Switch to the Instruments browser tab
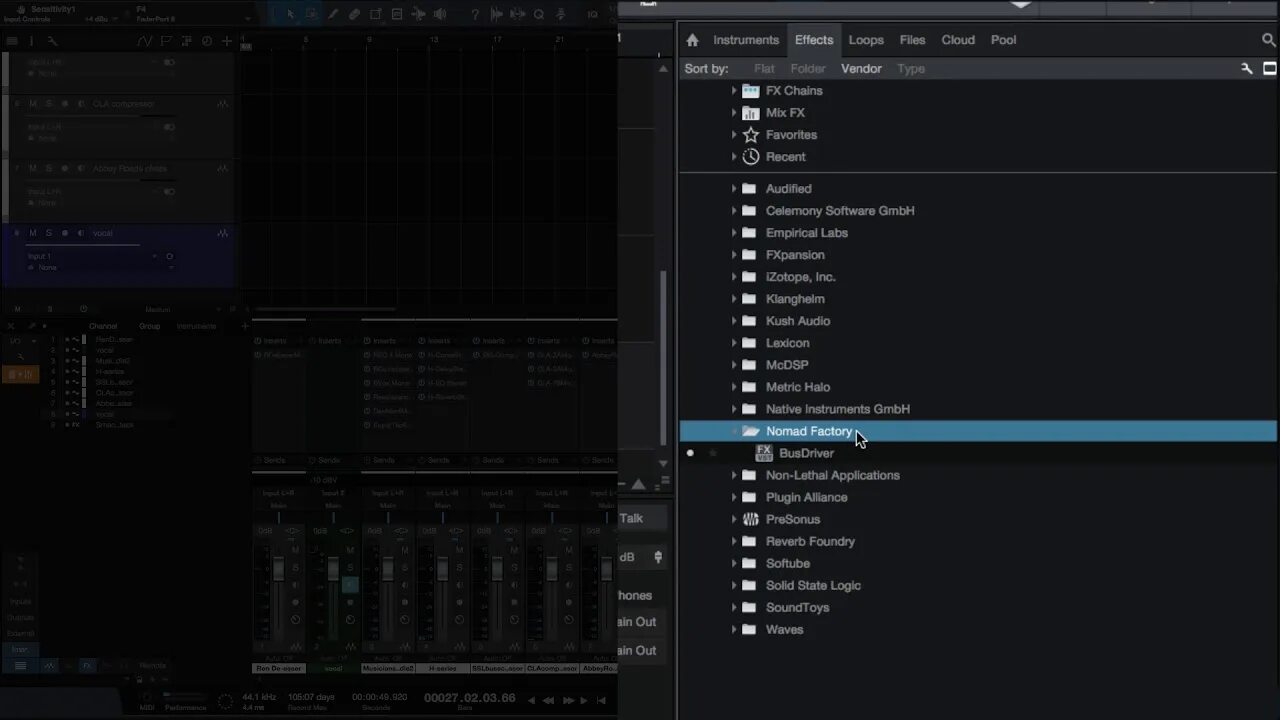The width and height of the screenshot is (1280, 720). click(746, 40)
